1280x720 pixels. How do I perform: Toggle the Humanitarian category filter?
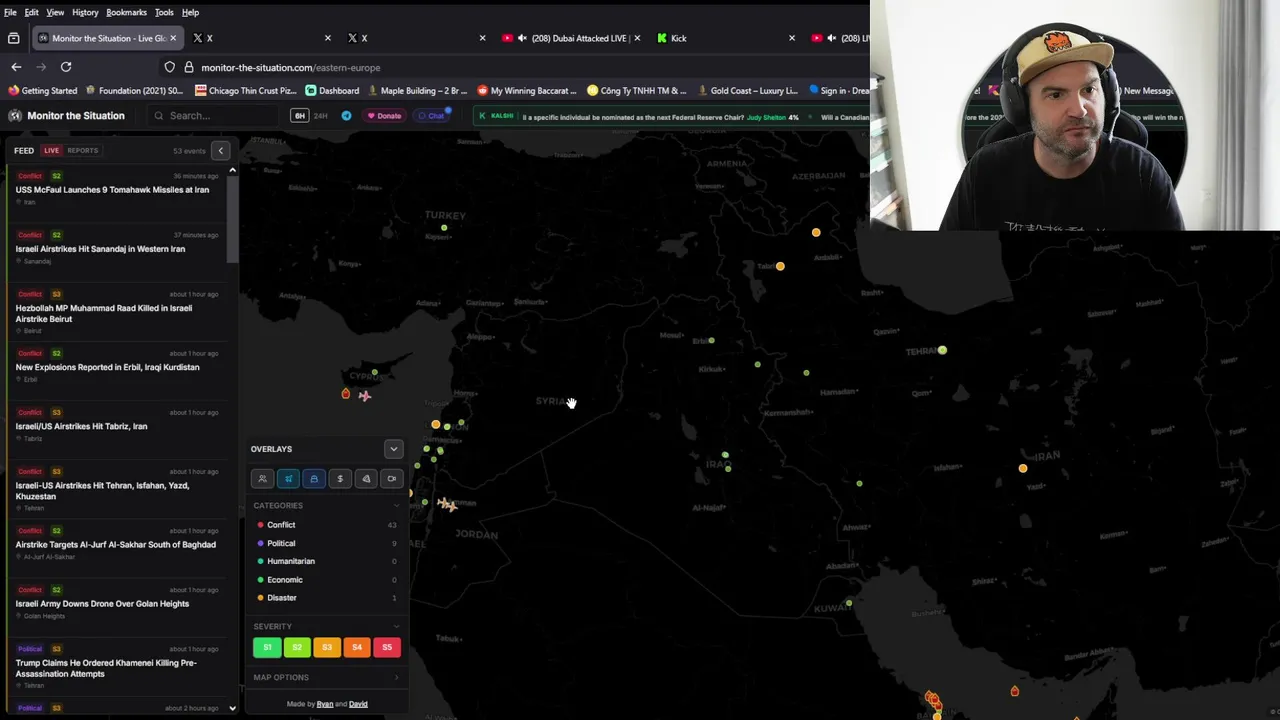tap(326, 561)
